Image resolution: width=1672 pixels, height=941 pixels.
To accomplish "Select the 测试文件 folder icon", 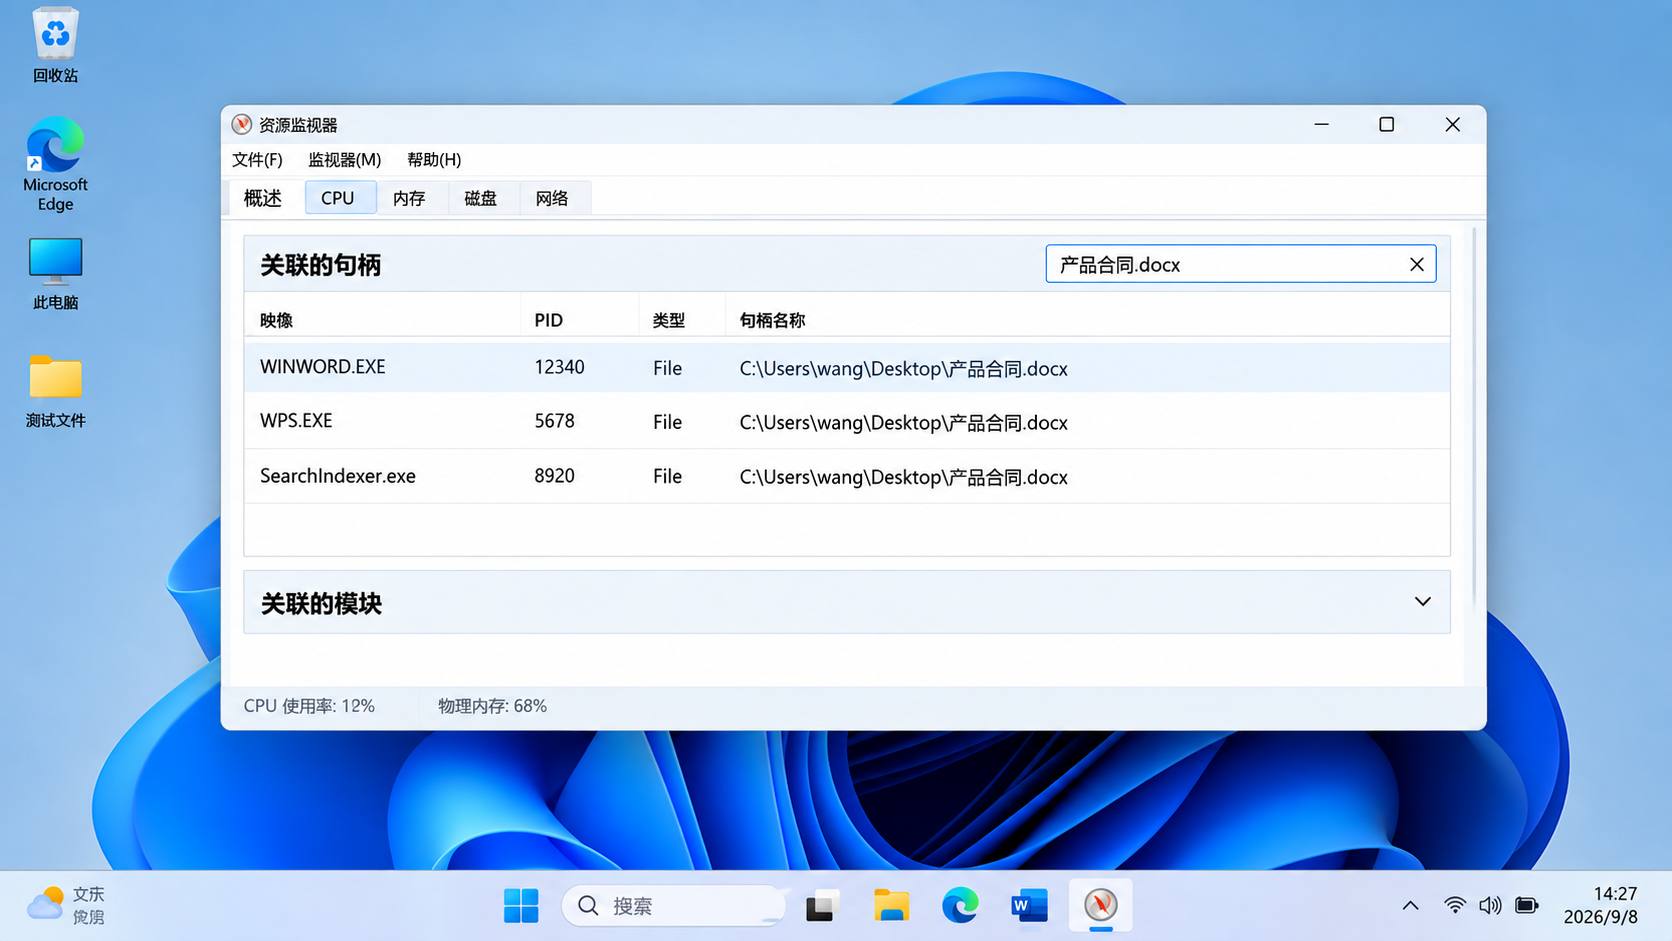I will [55, 391].
